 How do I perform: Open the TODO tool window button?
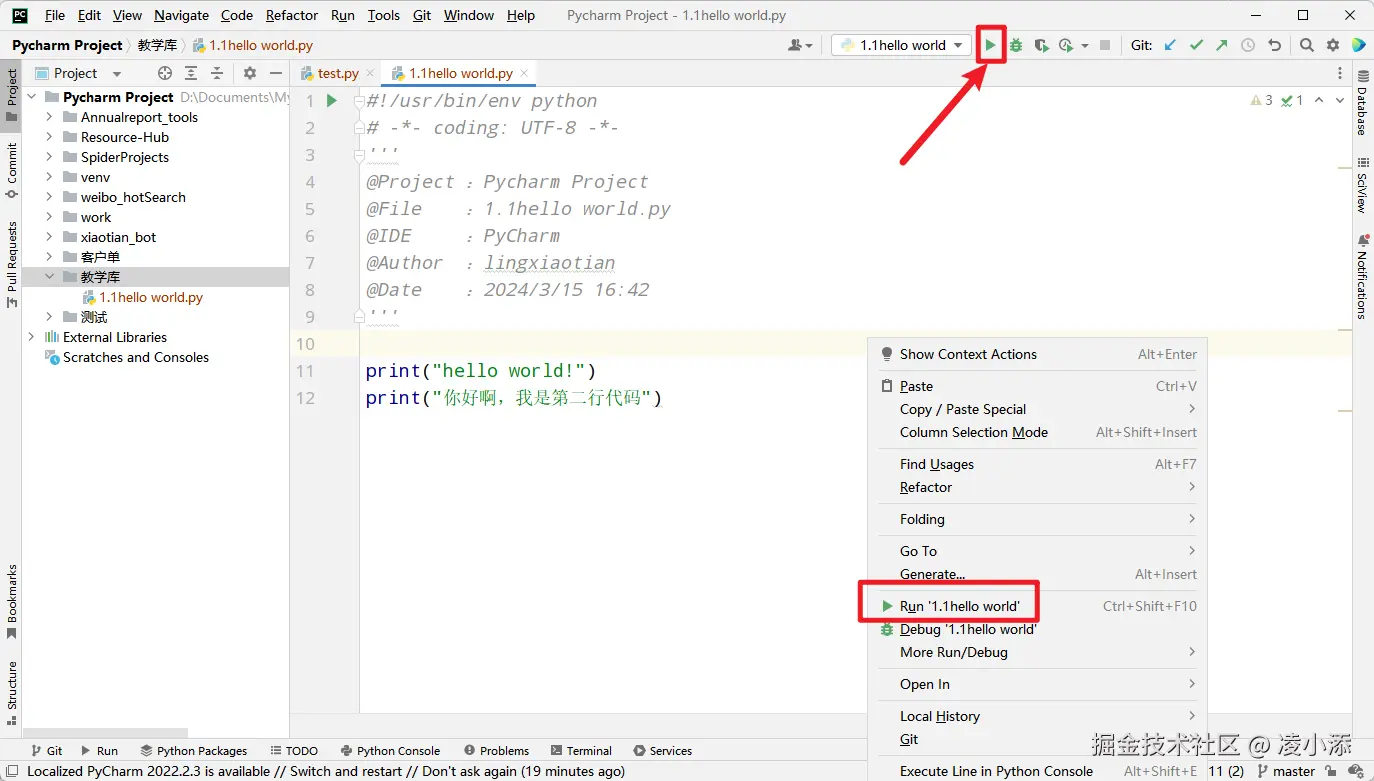294,751
